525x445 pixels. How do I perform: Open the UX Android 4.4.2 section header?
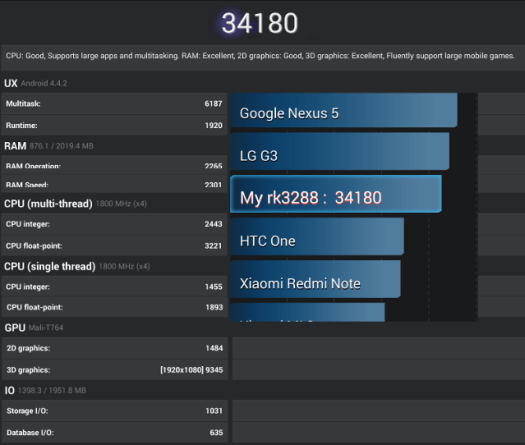pos(35,83)
